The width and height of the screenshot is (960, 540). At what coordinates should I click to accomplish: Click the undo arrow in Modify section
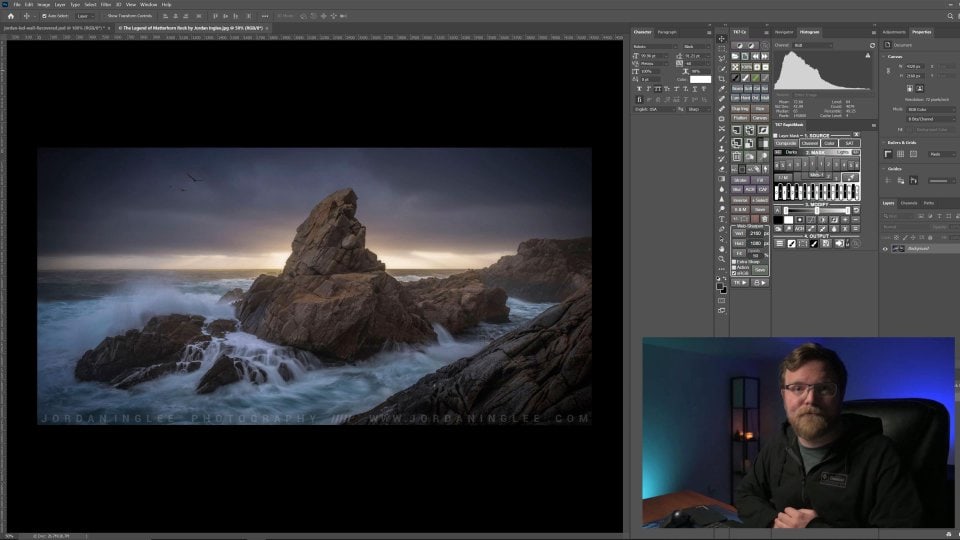(x=856, y=211)
